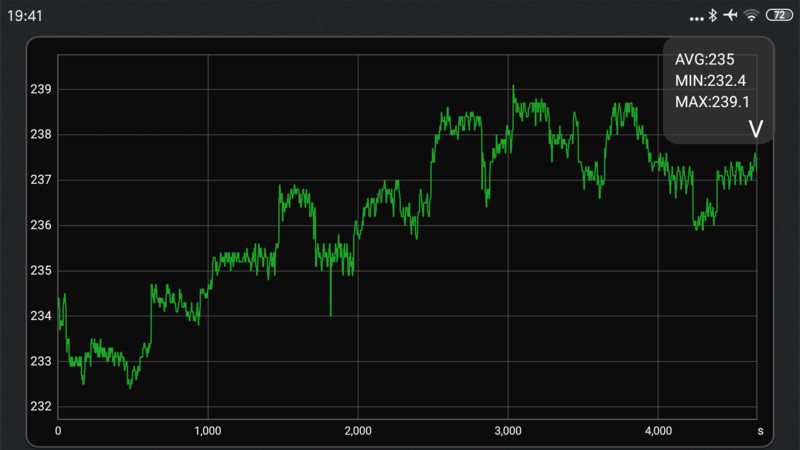Tap the 239 label on the voltage axis

tap(41, 89)
